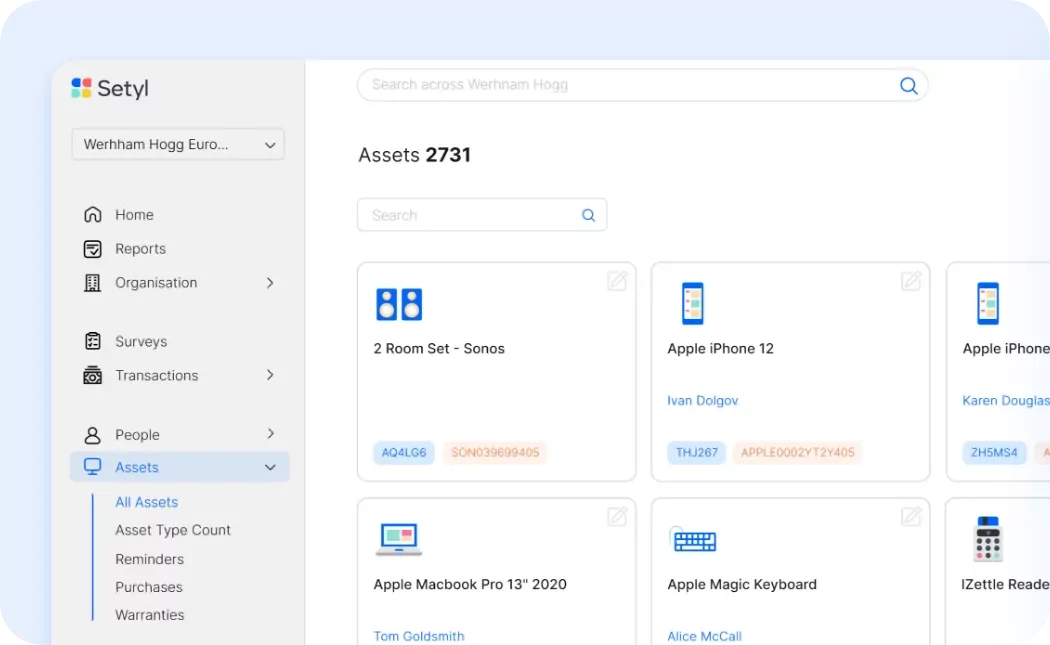This screenshot has height=645, width=1050.
Task: Click the Surveys clipboard icon
Action: coord(92,341)
